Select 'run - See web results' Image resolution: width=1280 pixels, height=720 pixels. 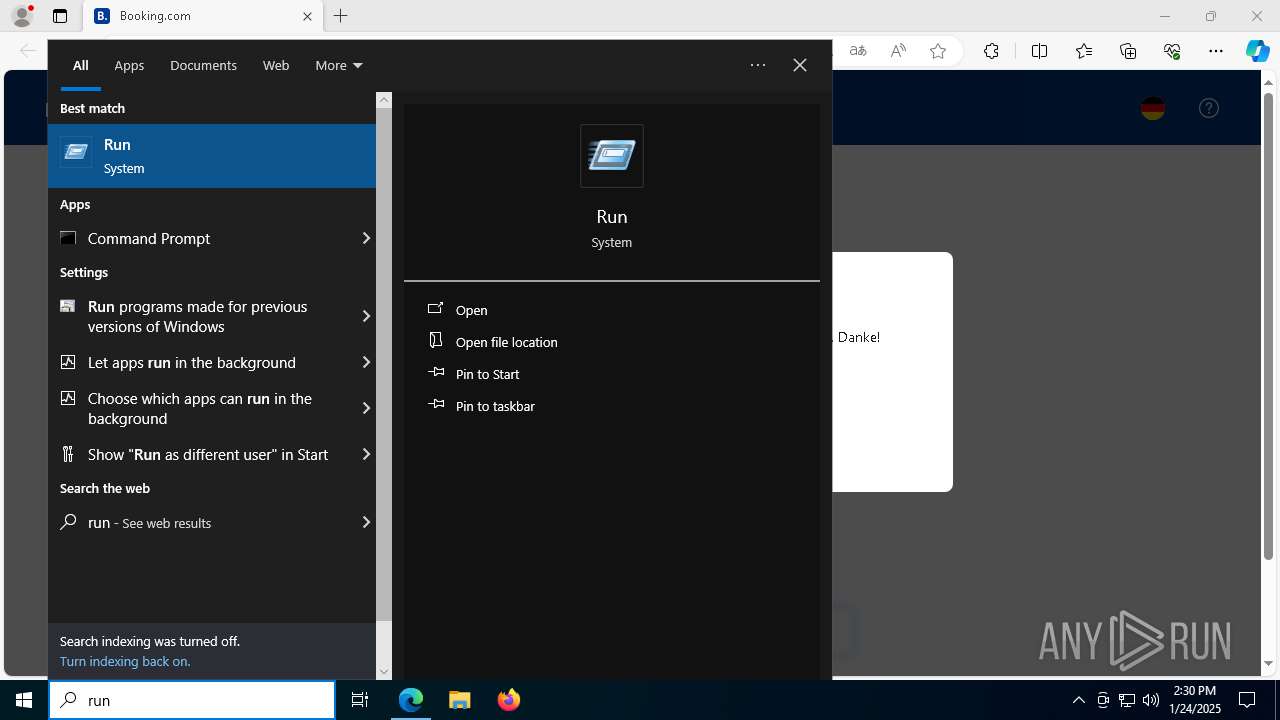pyautogui.click(x=200, y=522)
